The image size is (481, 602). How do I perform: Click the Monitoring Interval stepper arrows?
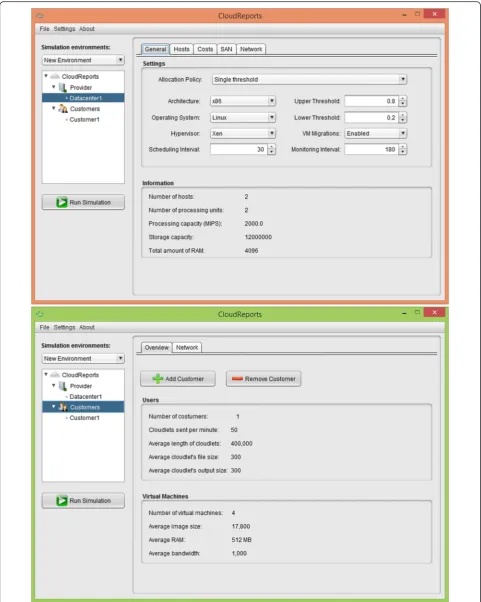(x=403, y=149)
